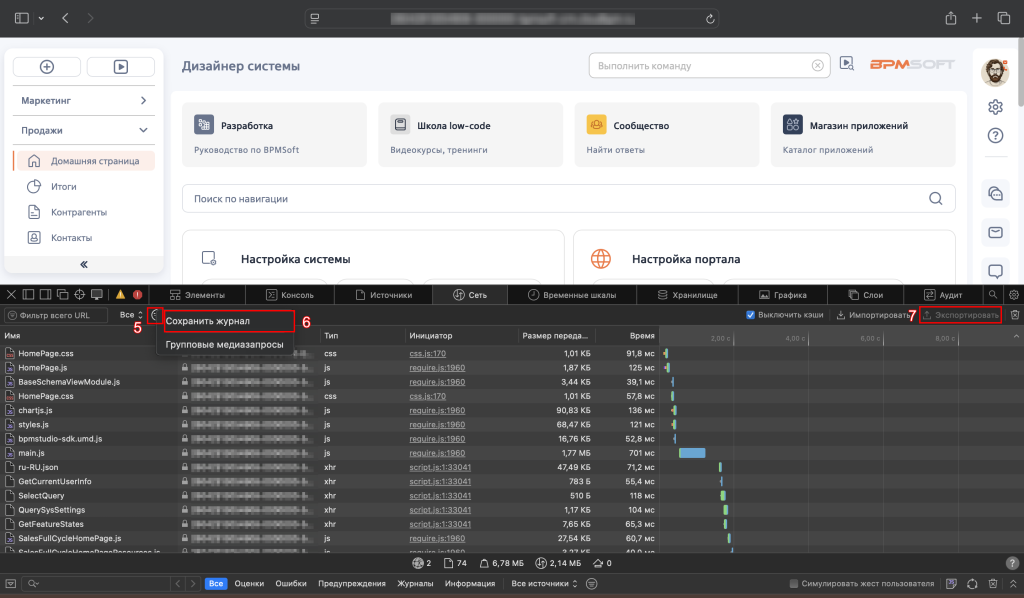
Task: Click into Фильтр всего URL field
Action: coord(56,315)
